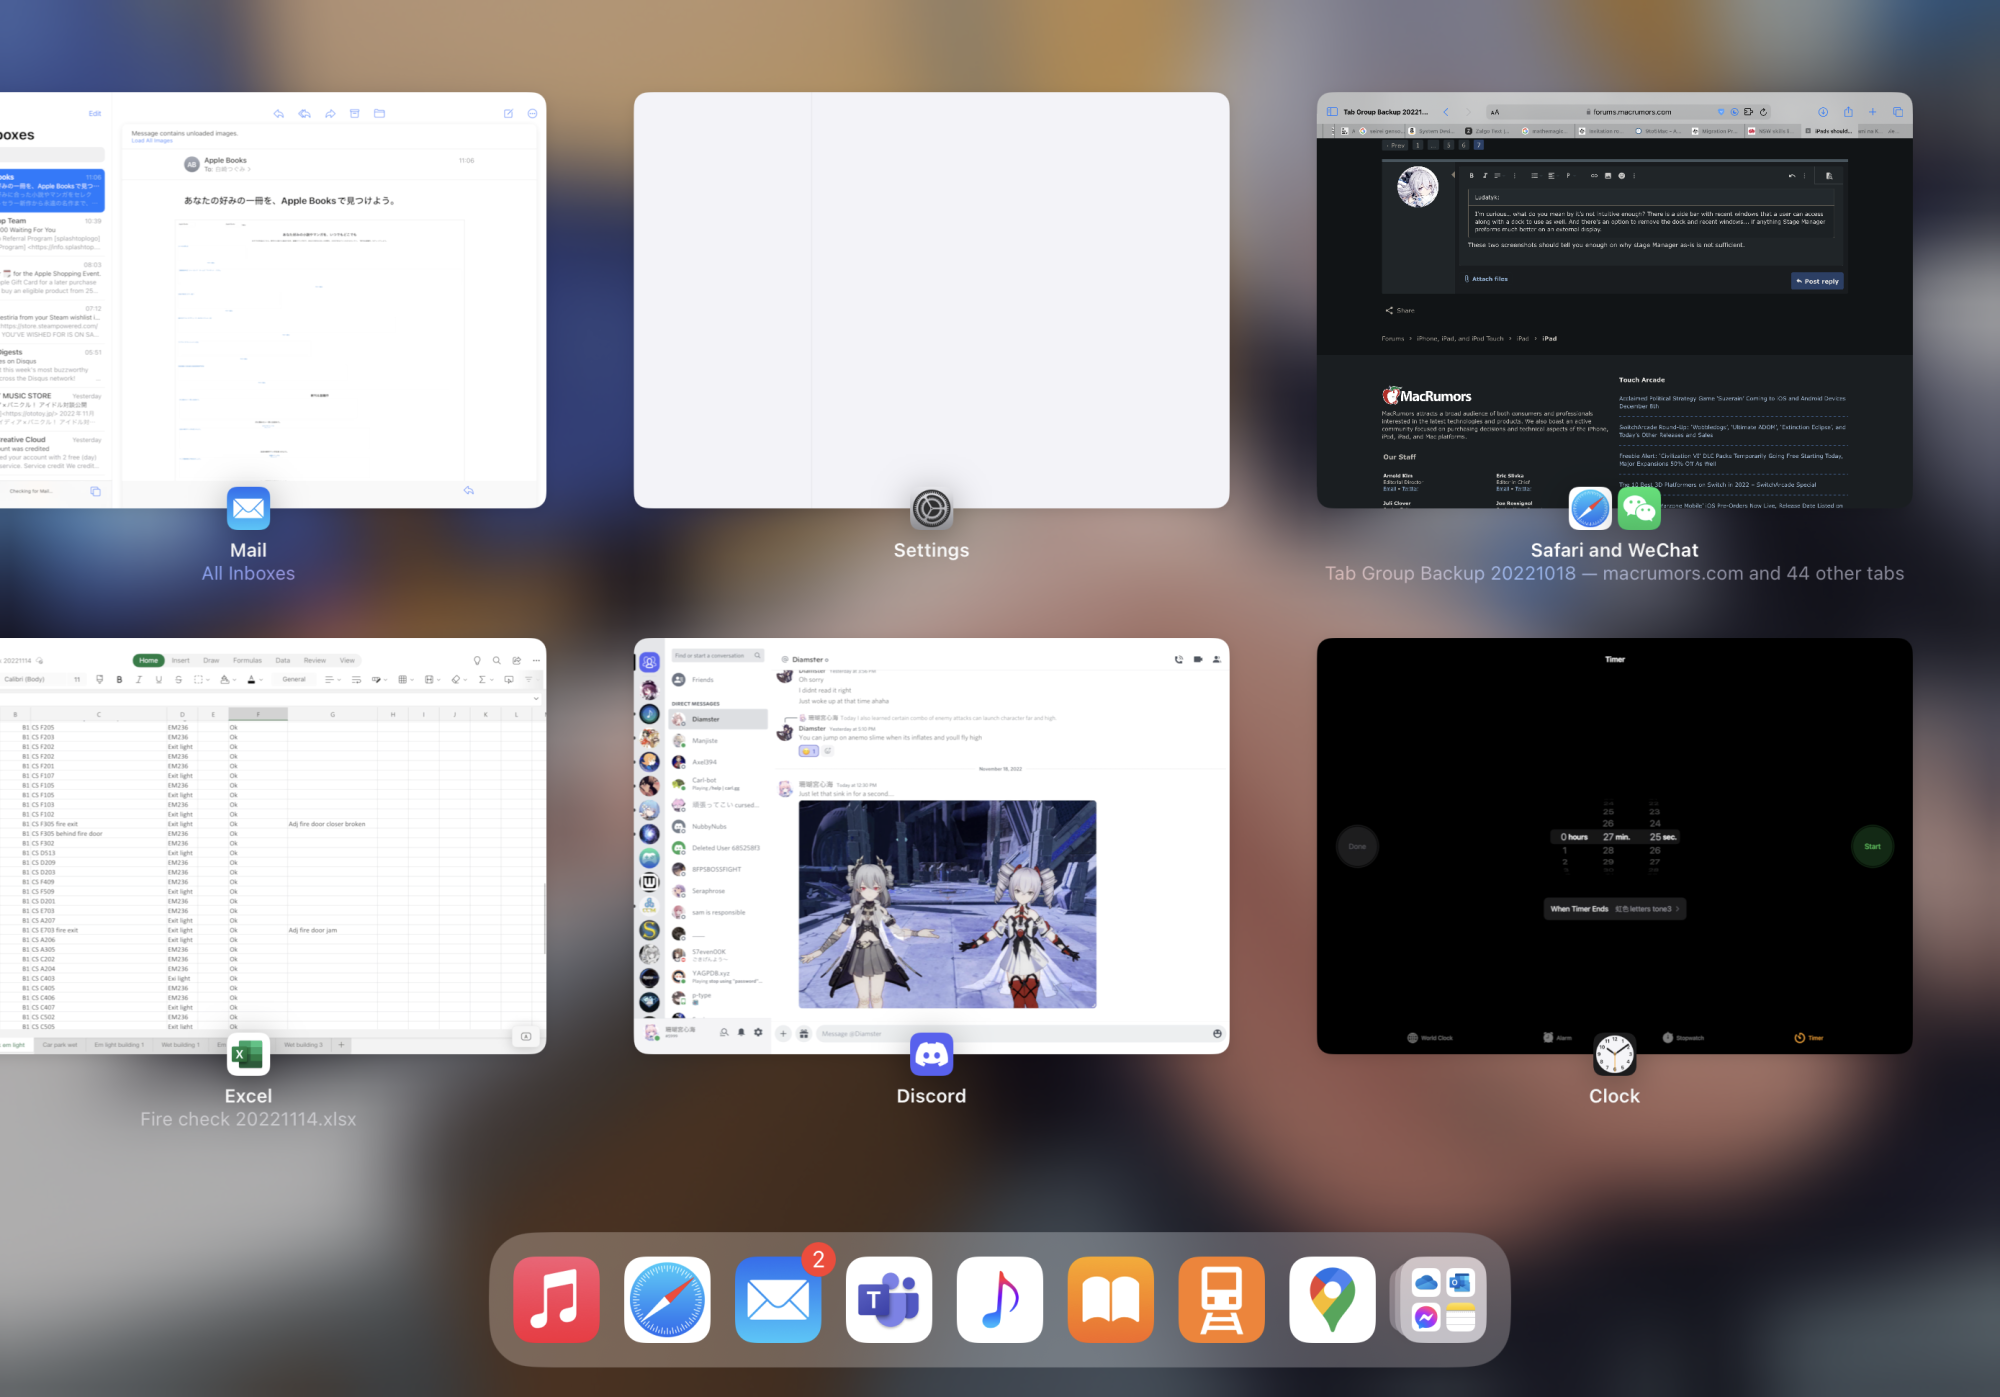Toggle italic formatting in Excel toolbar
Viewport: 2000px width, 1397px height.
point(138,679)
